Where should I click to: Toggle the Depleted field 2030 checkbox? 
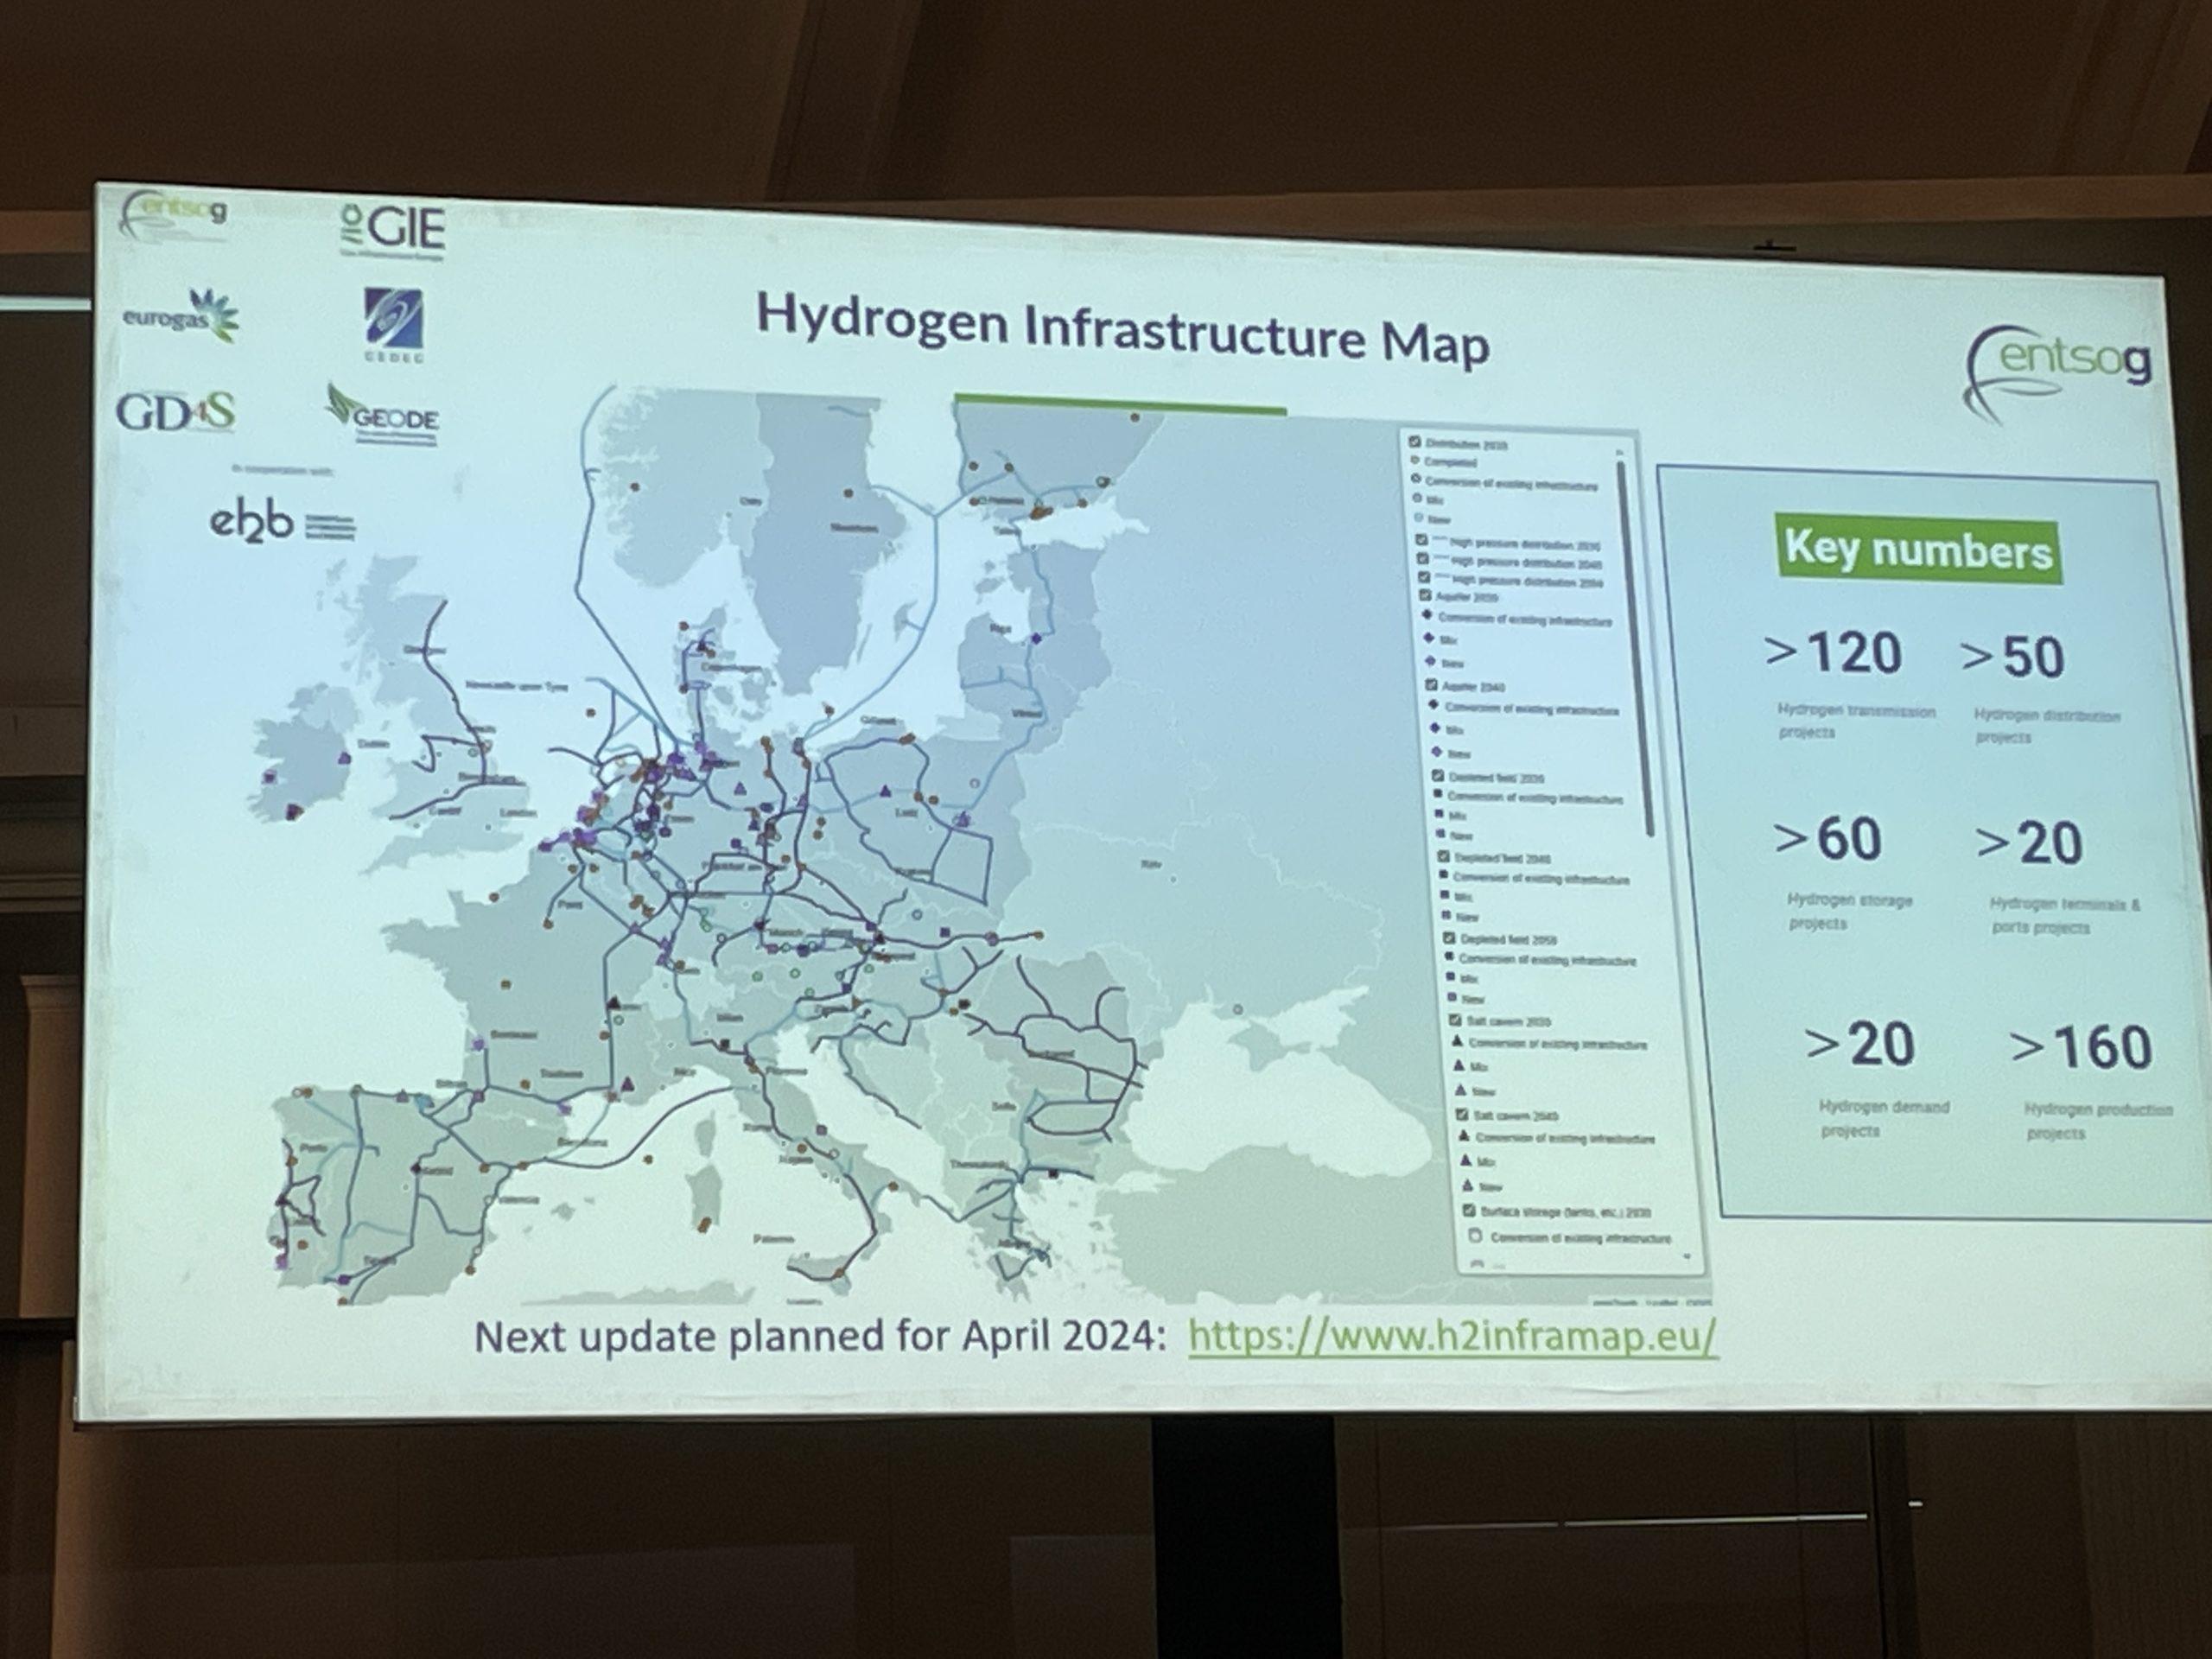tap(1437, 775)
